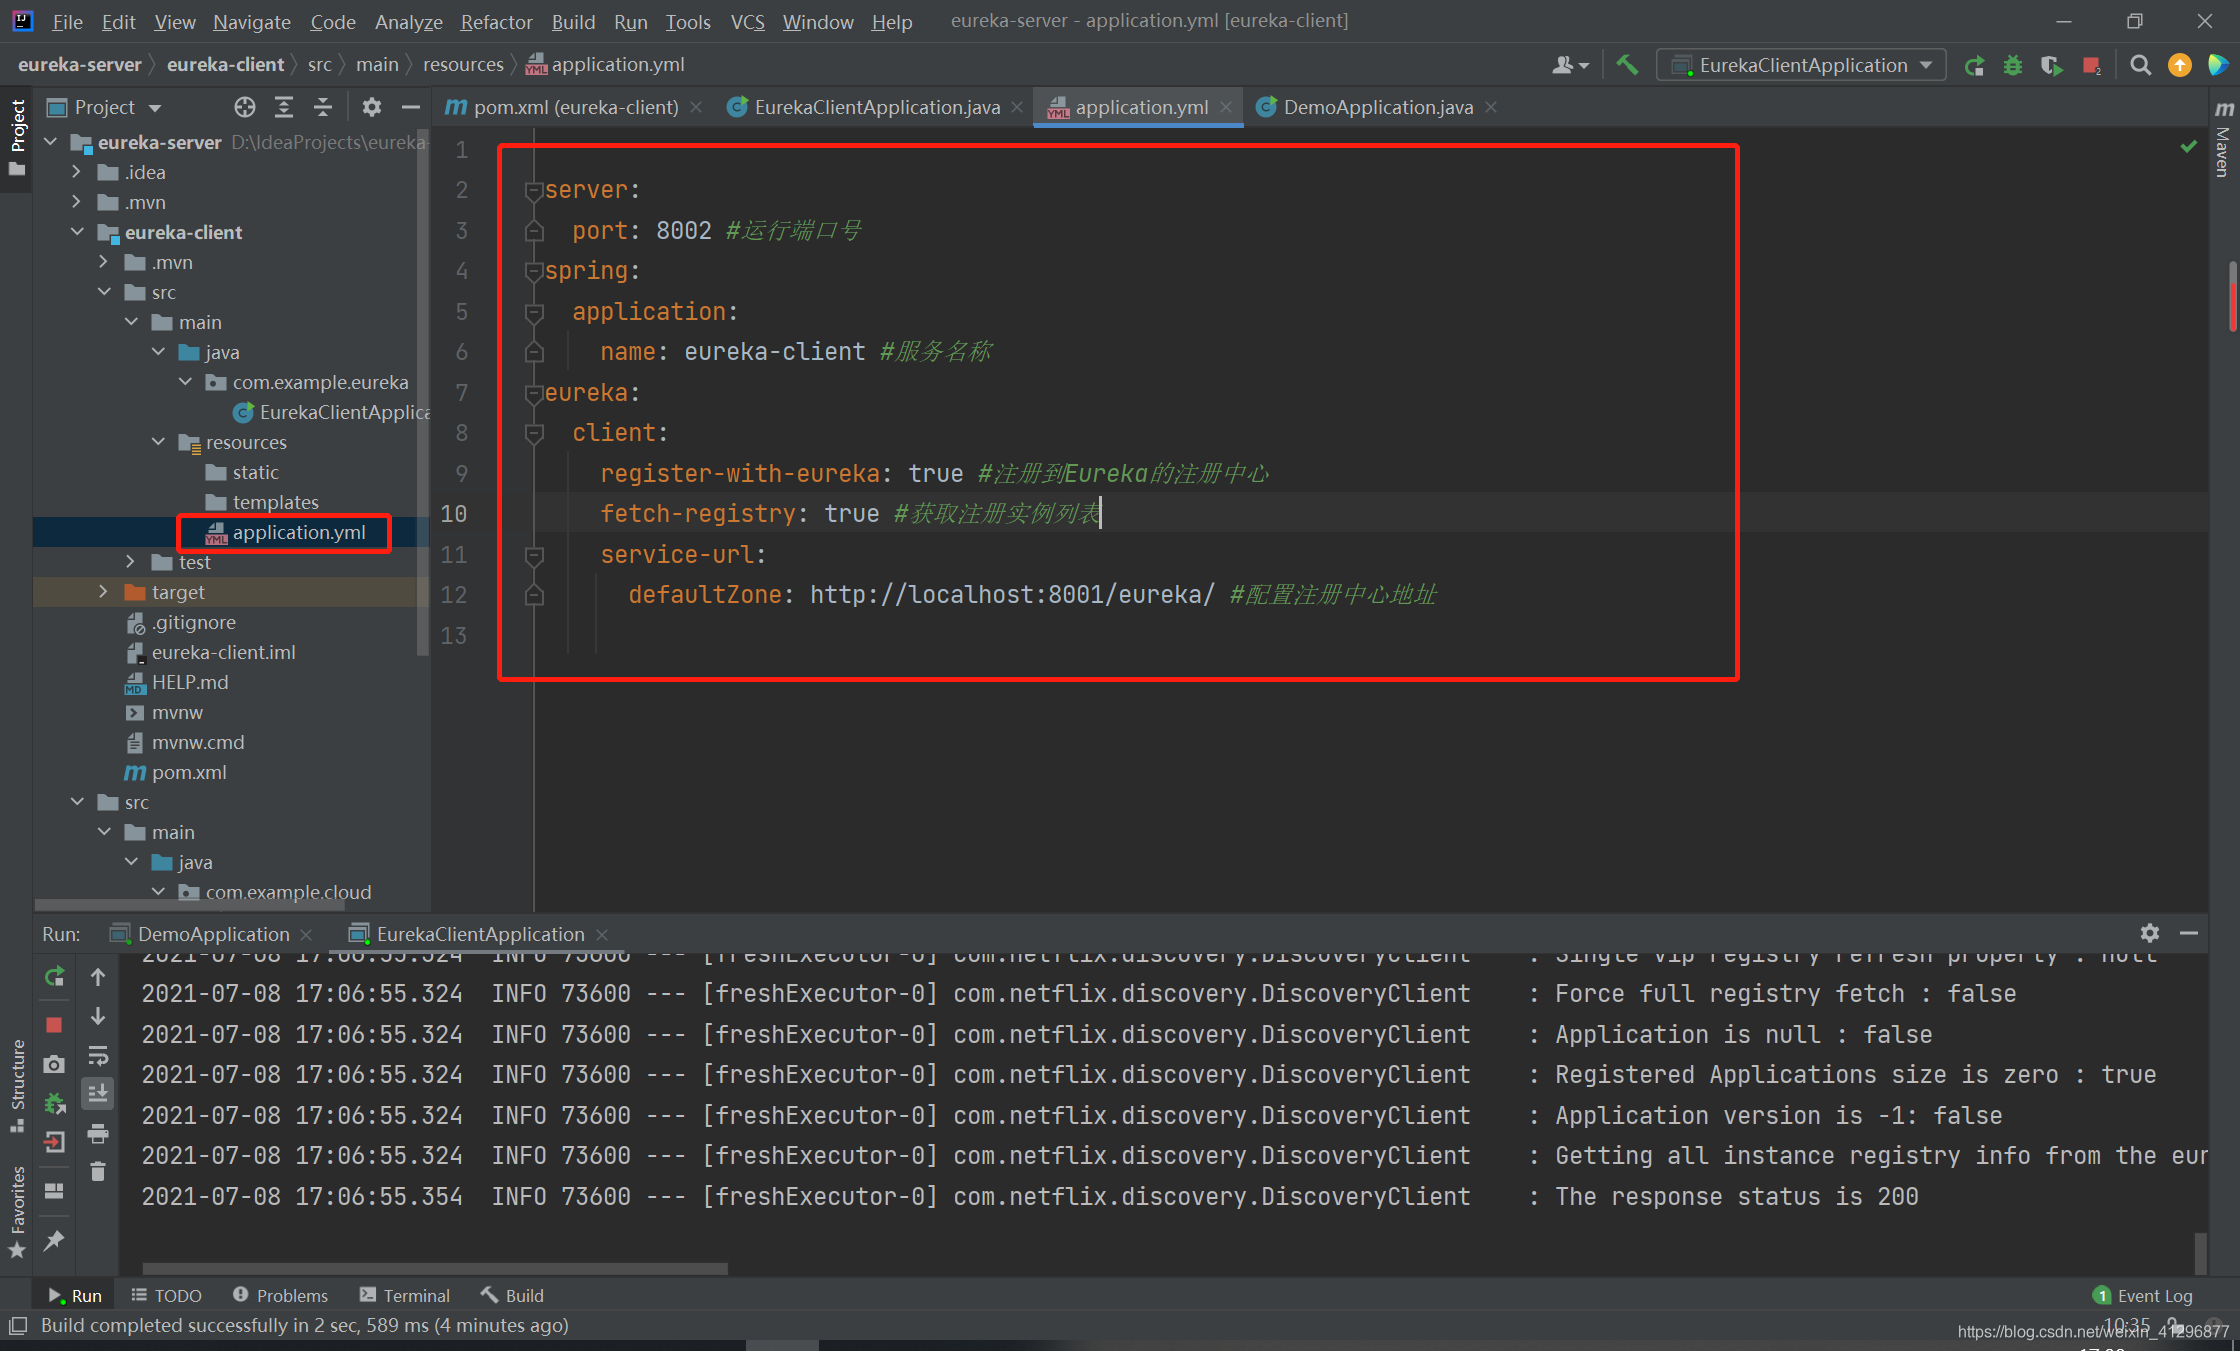Stop the running application in top toolbar
This screenshot has width=2240, height=1351.
tap(2091, 65)
